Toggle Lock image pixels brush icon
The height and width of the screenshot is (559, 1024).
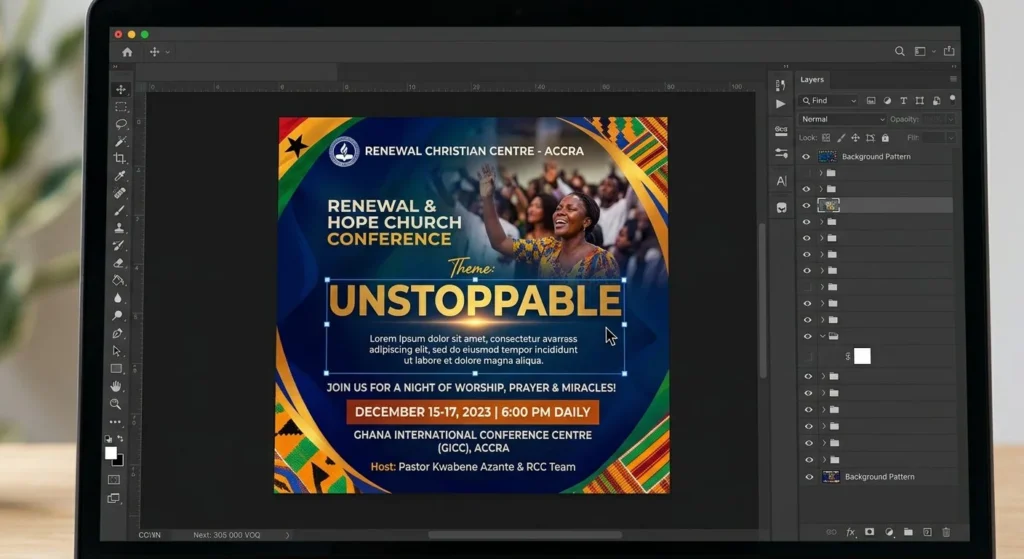click(x=841, y=138)
